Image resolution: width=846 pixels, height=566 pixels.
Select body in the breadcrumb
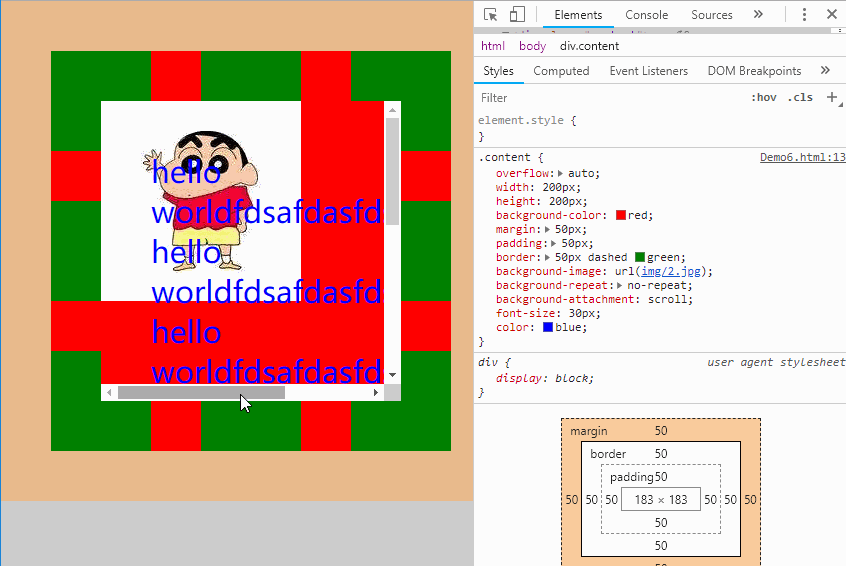click(533, 46)
